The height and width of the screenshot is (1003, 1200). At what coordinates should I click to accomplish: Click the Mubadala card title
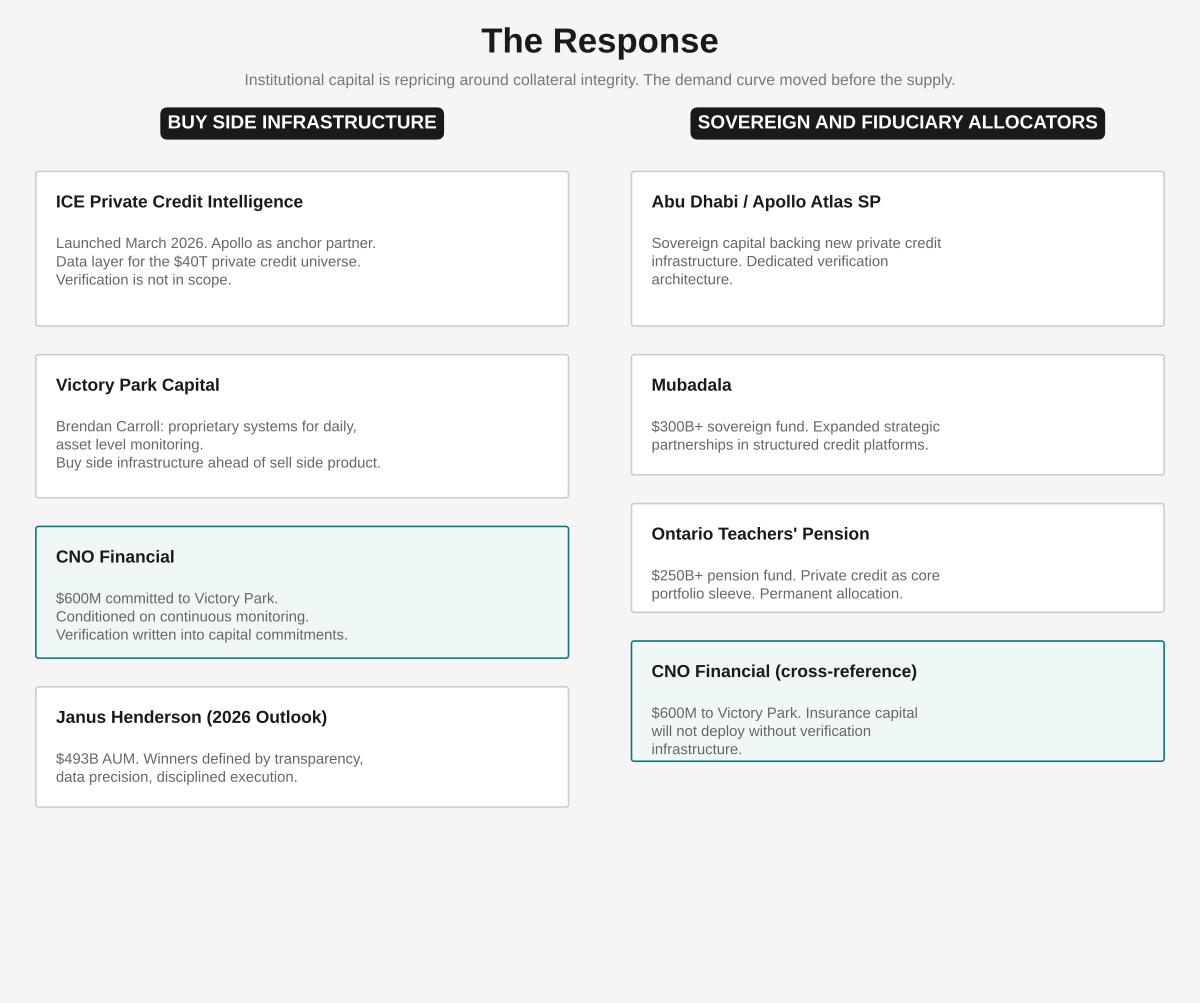(x=691, y=385)
